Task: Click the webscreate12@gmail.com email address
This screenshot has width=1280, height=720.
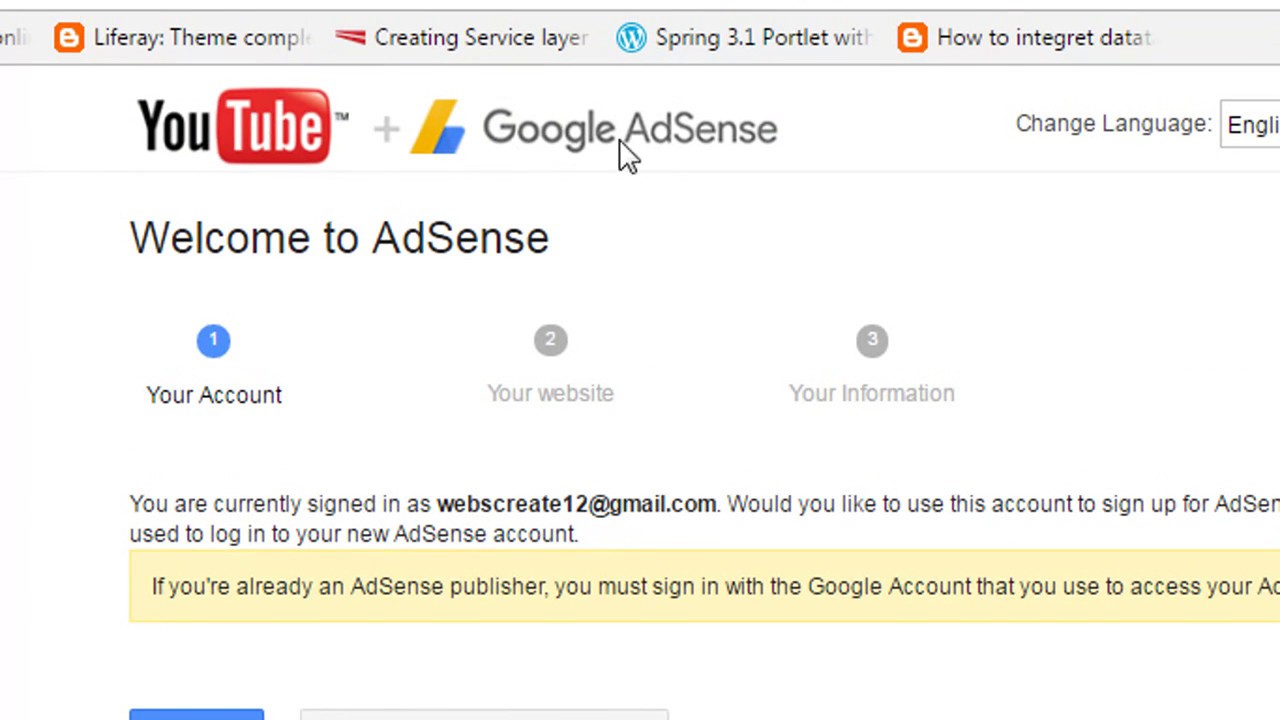Action: point(576,504)
